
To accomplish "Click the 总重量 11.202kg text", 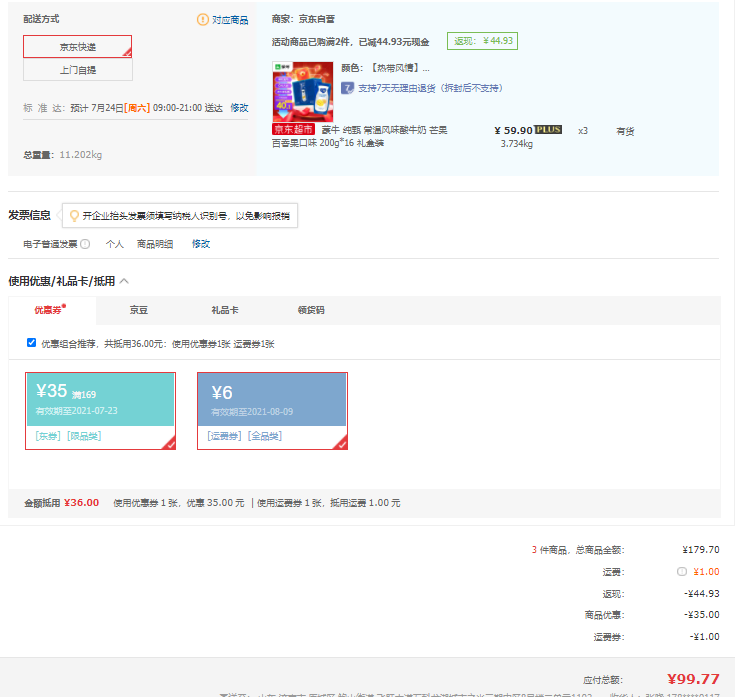I will tap(62, 155).
